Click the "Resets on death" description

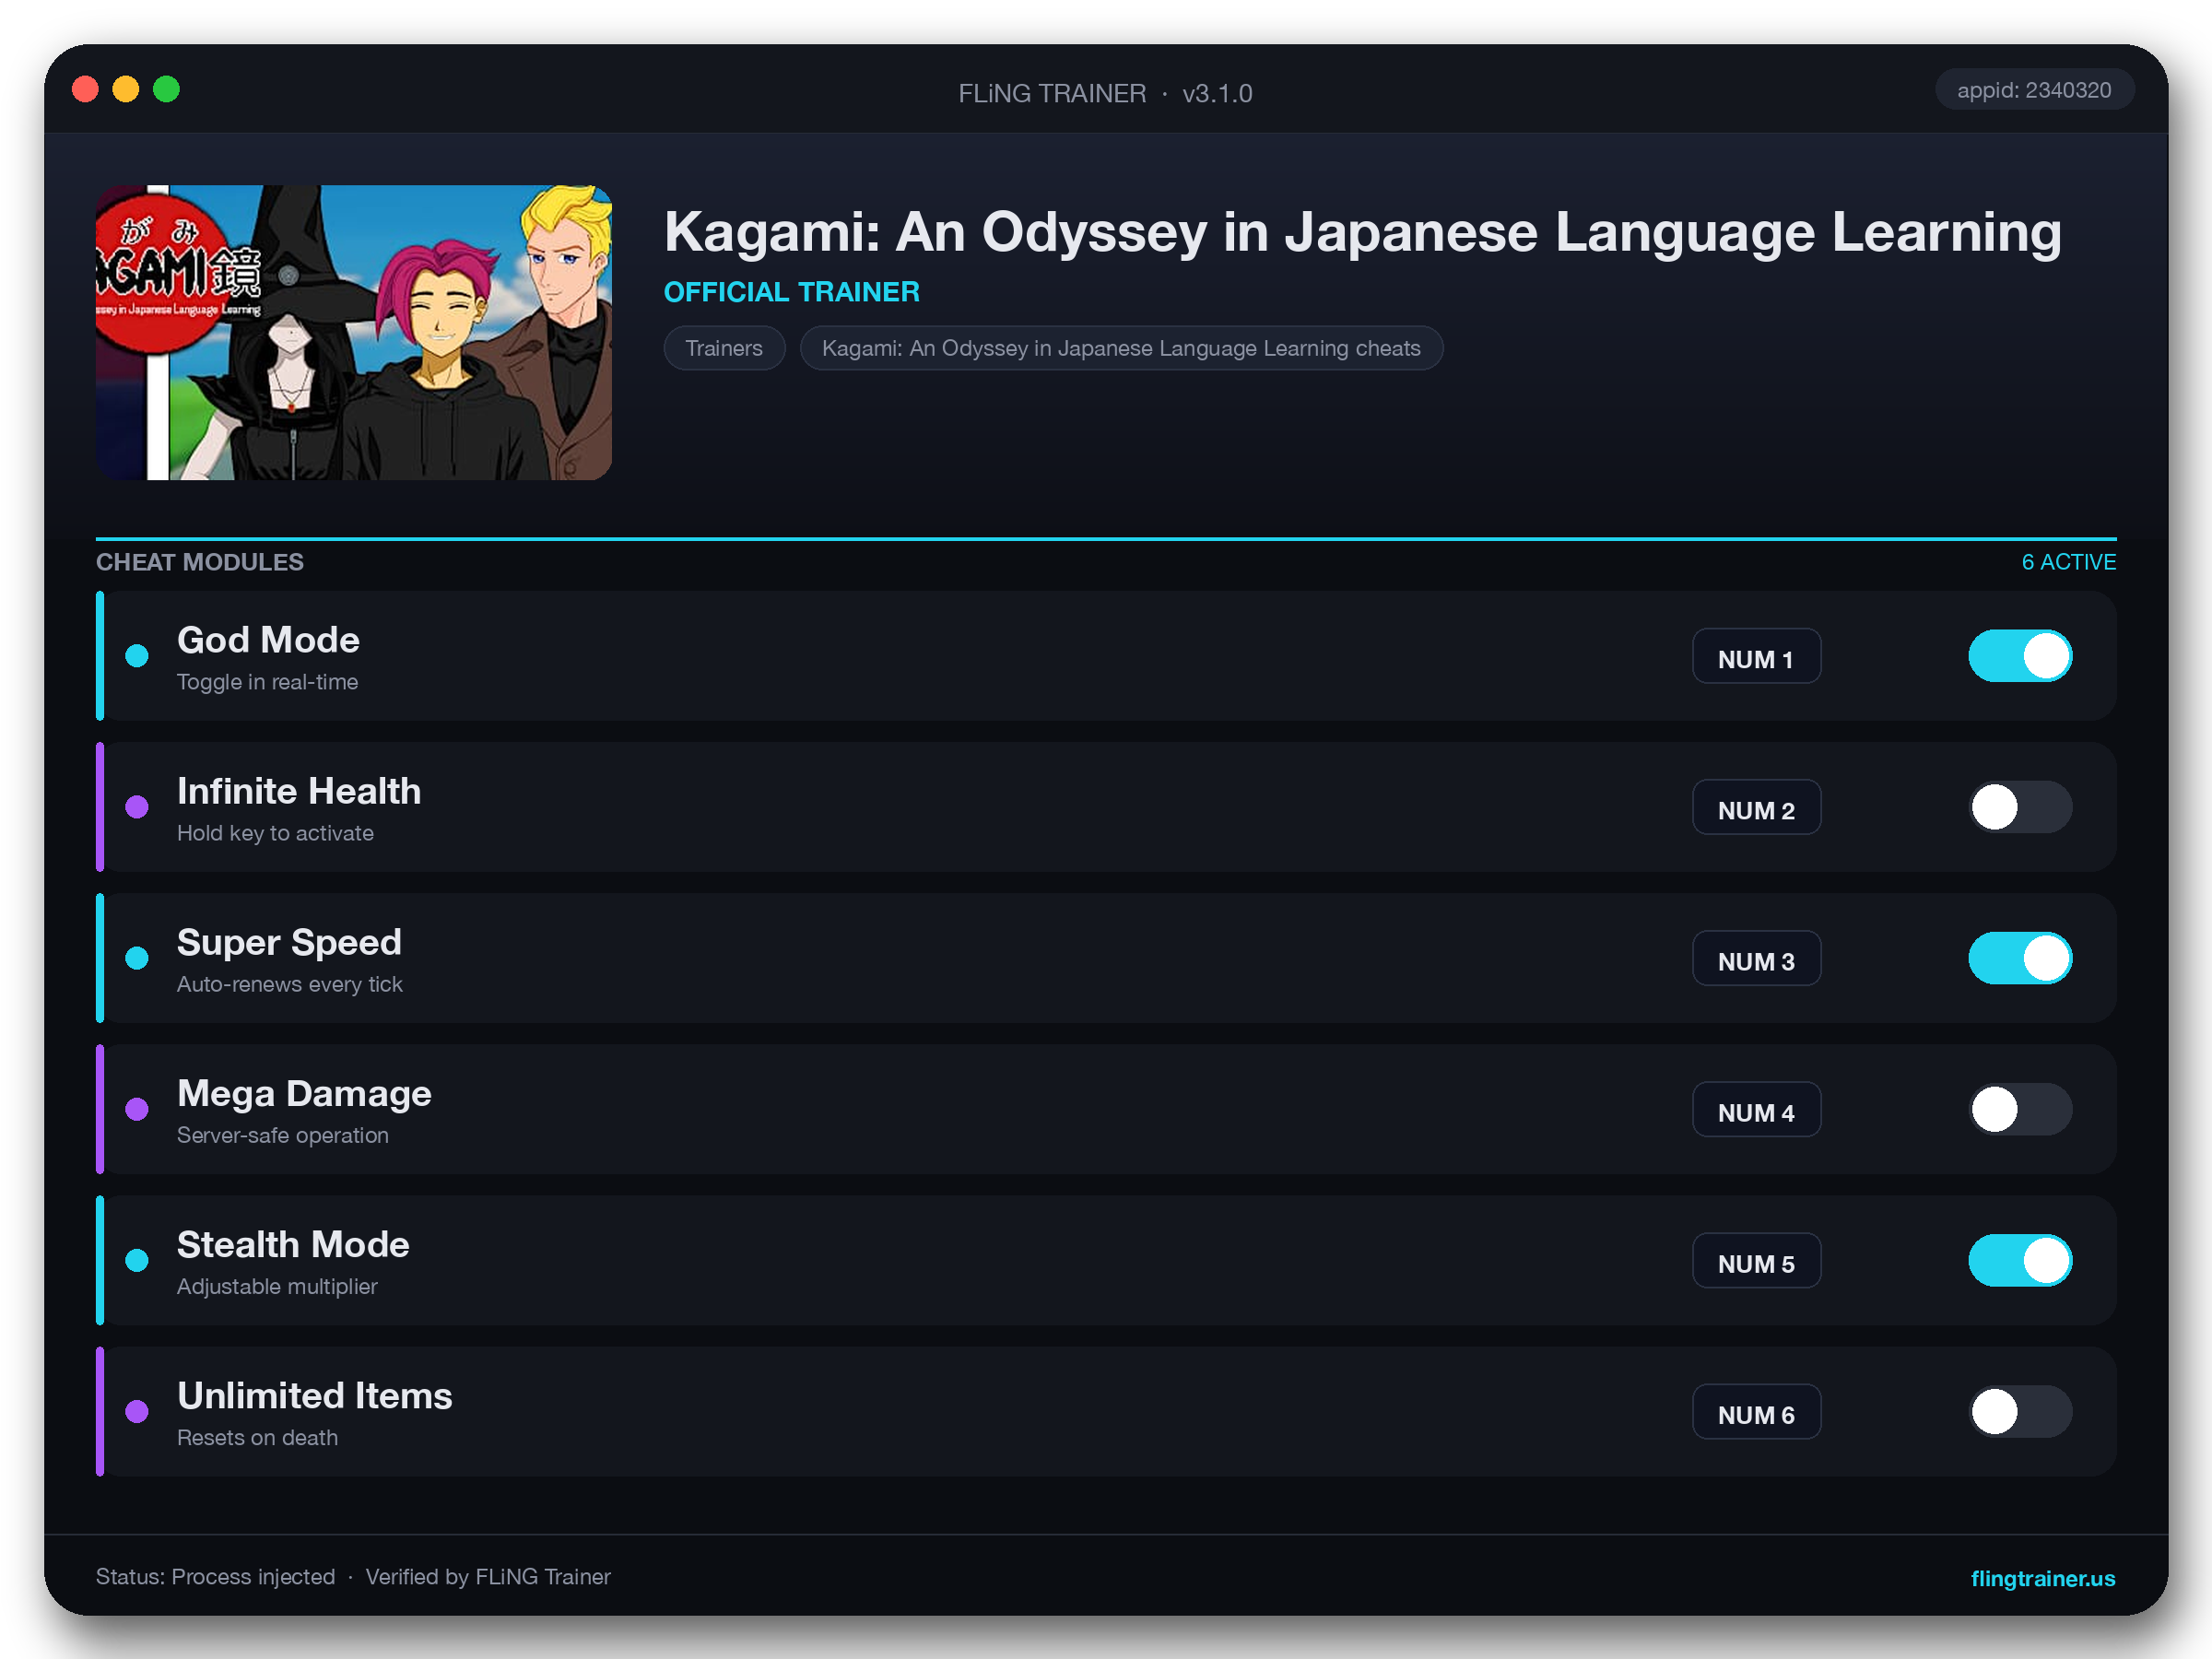coord(257,1437)
